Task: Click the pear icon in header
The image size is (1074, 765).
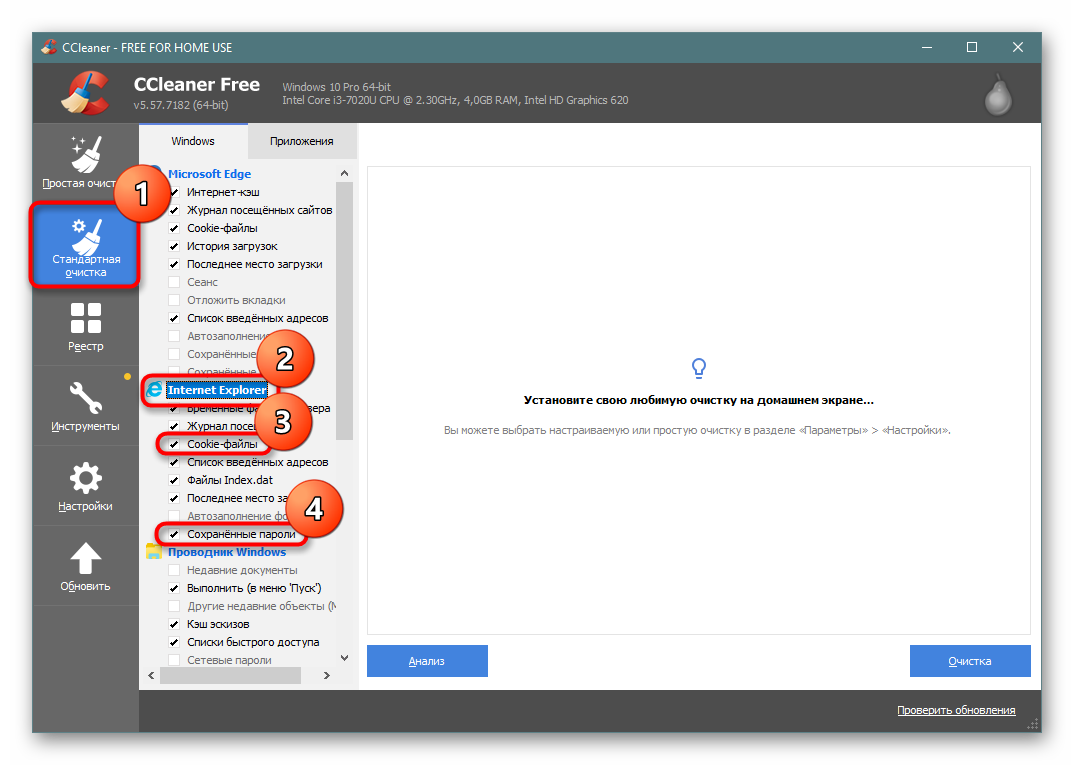Action: coord(998,94)
